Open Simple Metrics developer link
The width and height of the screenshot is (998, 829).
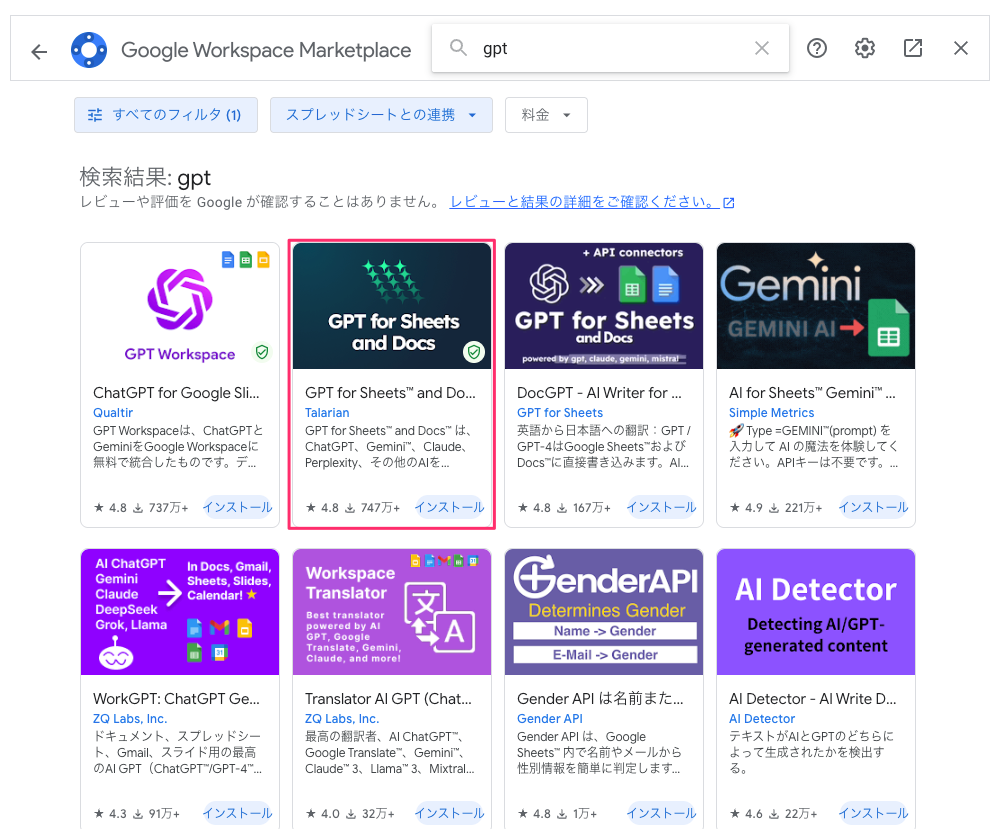(x=771, y=413)
